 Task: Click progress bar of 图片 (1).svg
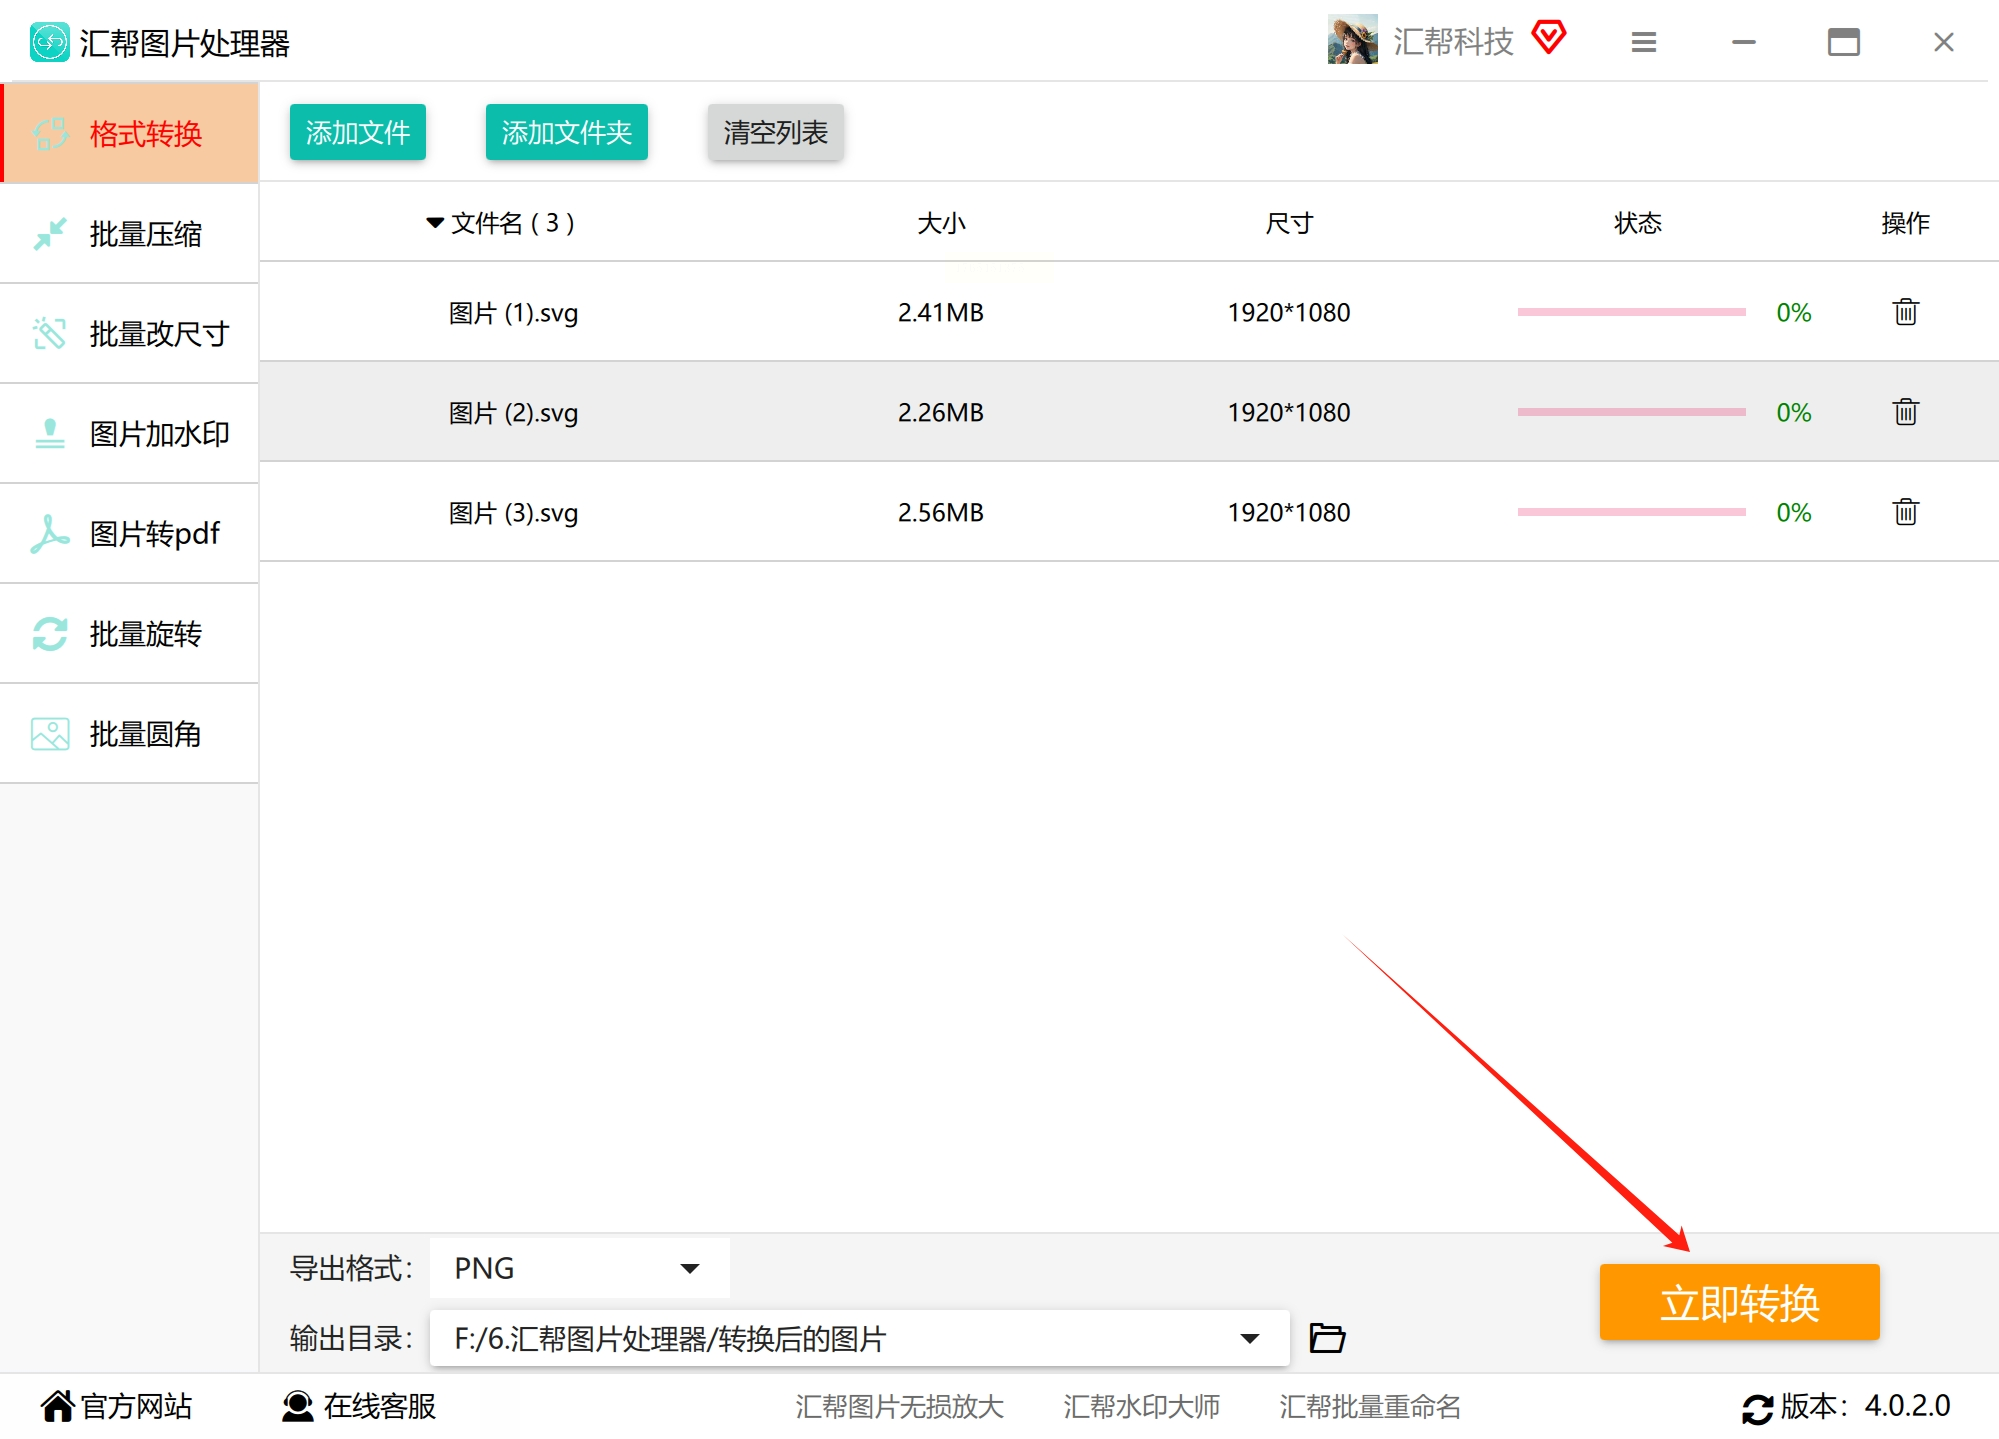pos(1630,312)
